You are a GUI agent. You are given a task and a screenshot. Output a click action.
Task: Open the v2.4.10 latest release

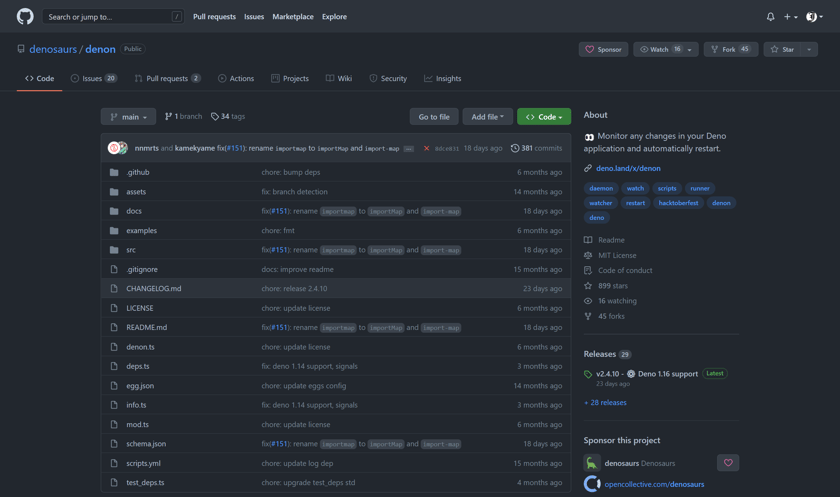click(x=647, y=374)
